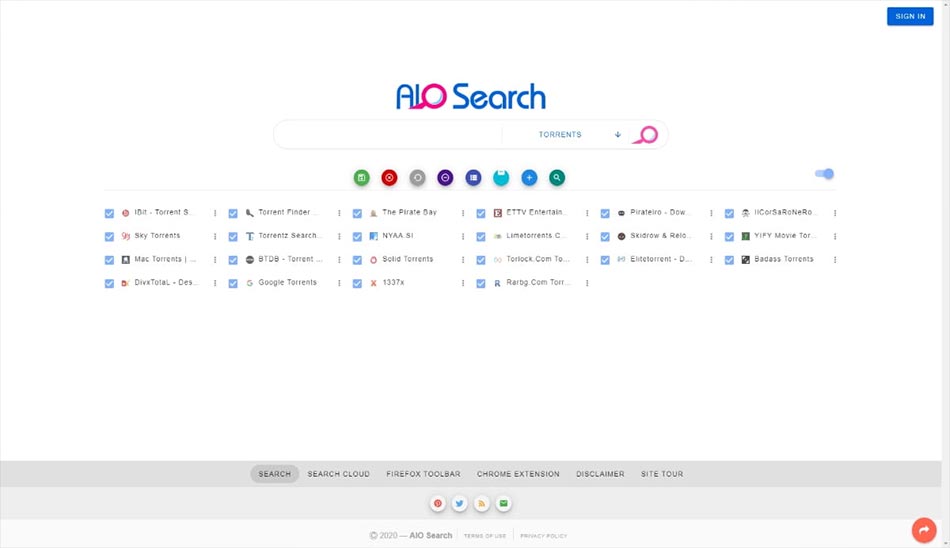This screenshot has width=950, height=548.
Task: Click the green round toolbar icon
Action: [362, 178]
